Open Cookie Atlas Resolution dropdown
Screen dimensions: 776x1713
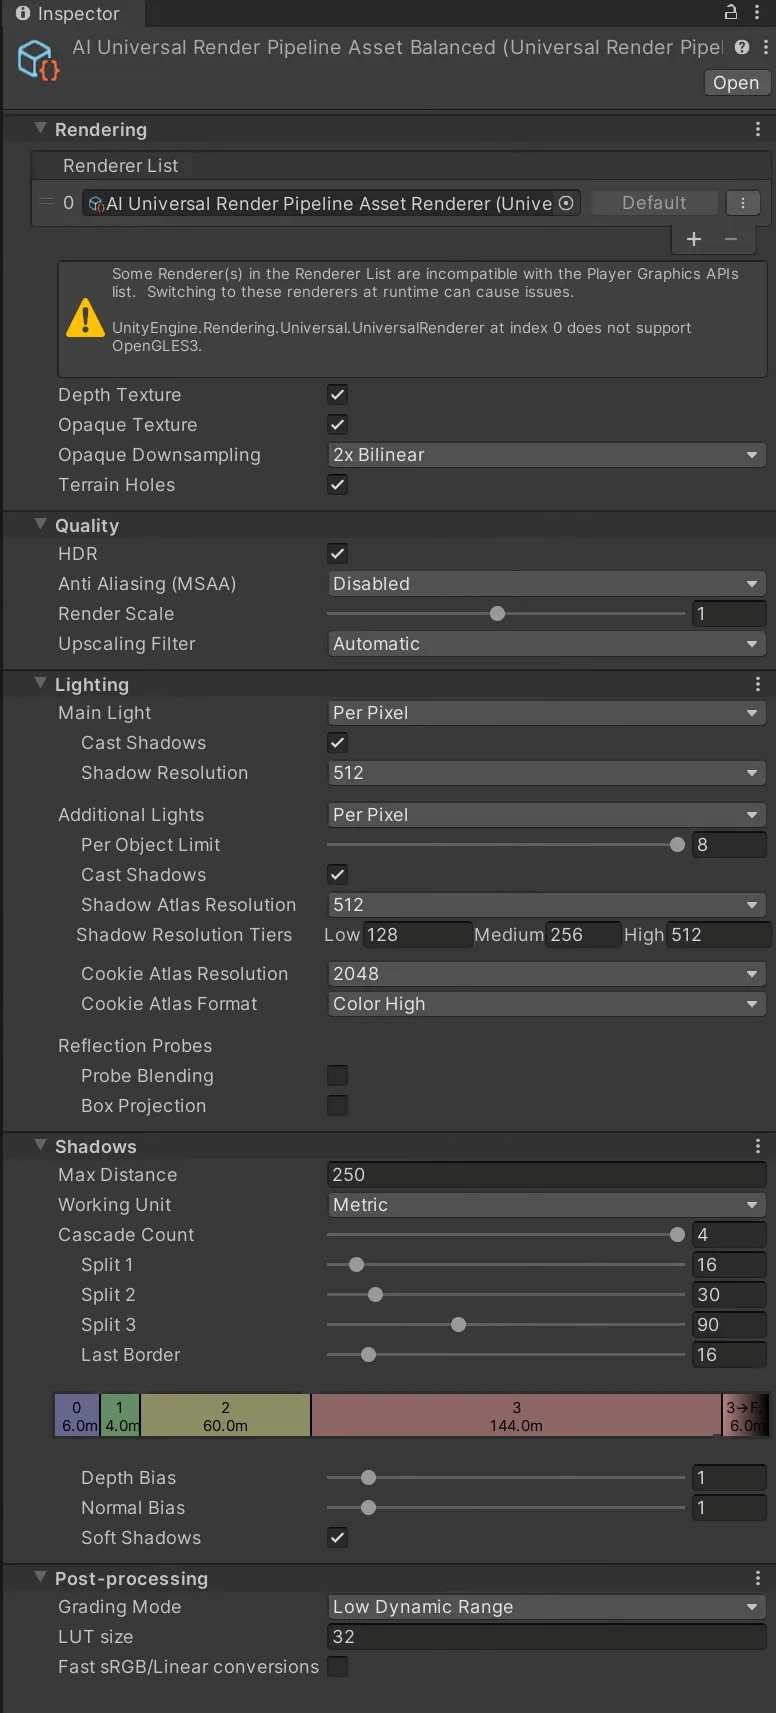click(547, 974)
